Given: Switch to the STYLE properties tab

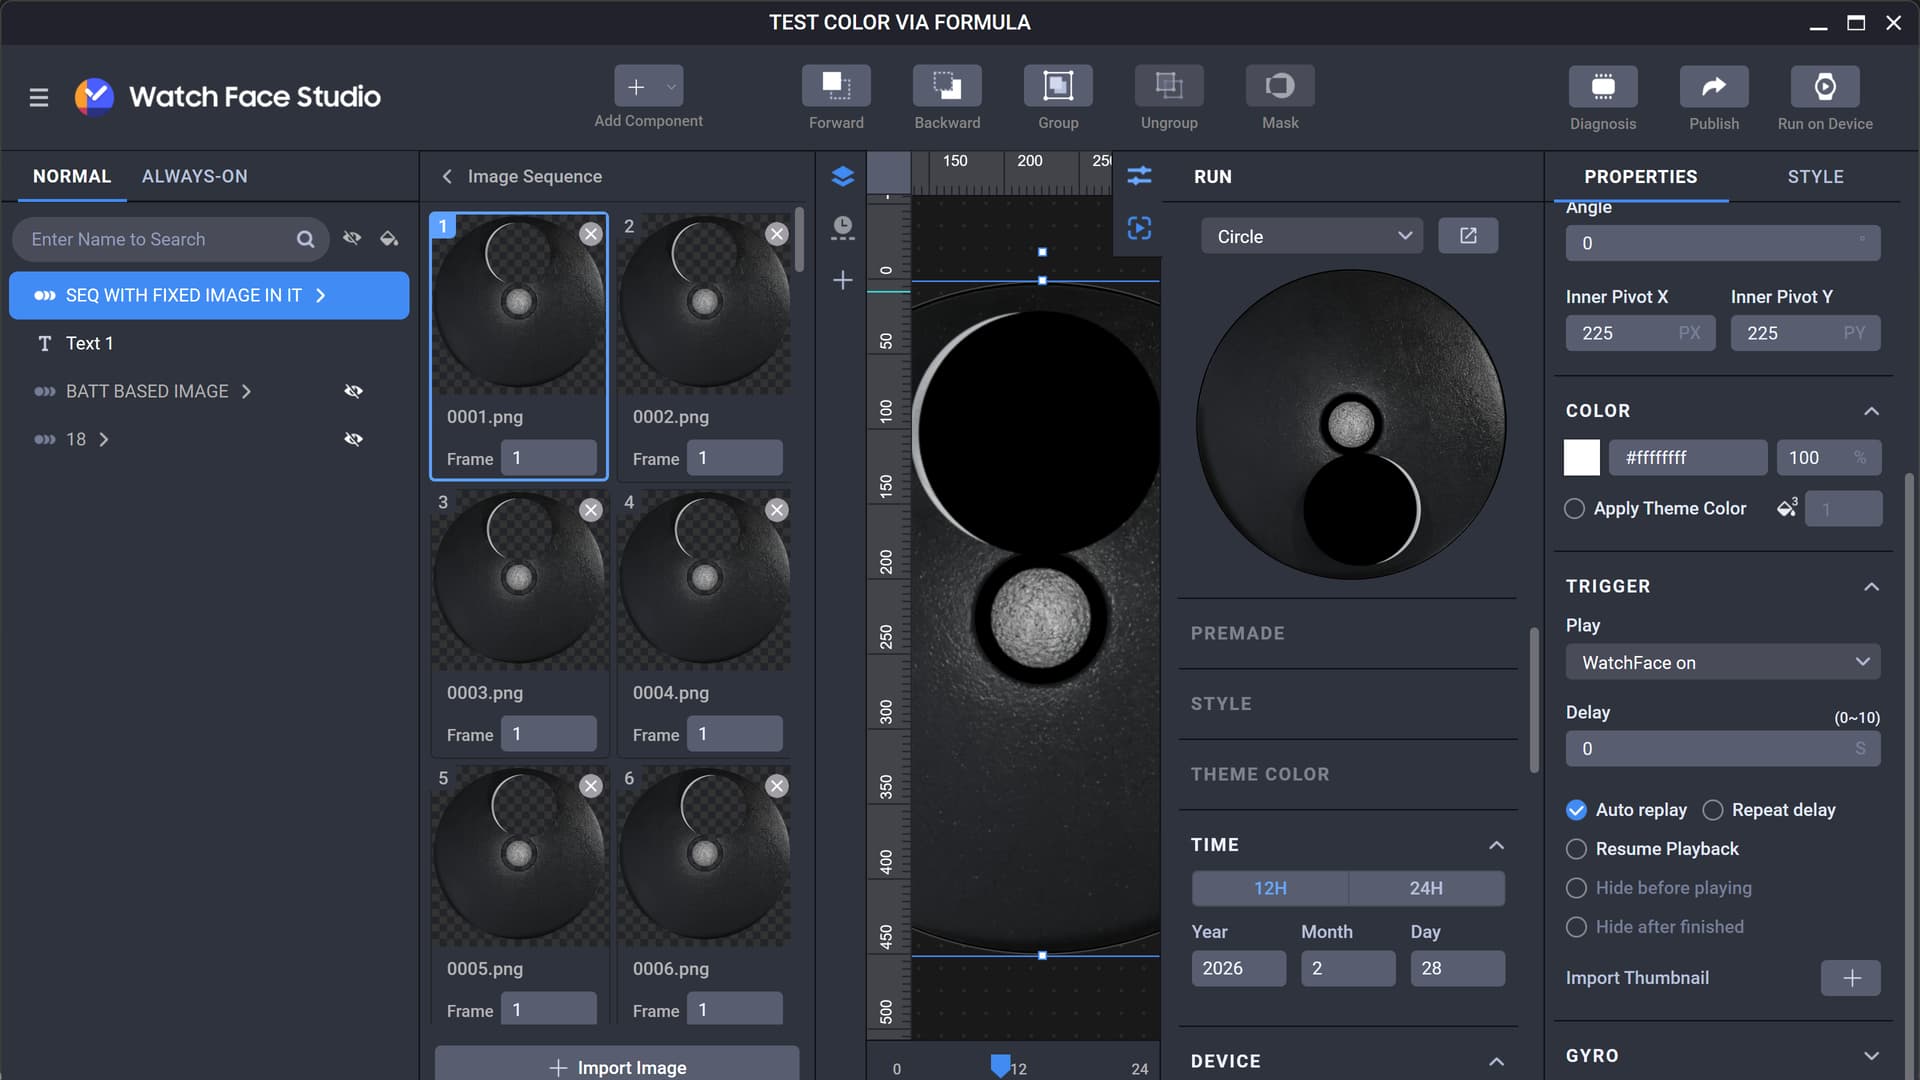Looking at the screenshot, I should (1815, 177).
